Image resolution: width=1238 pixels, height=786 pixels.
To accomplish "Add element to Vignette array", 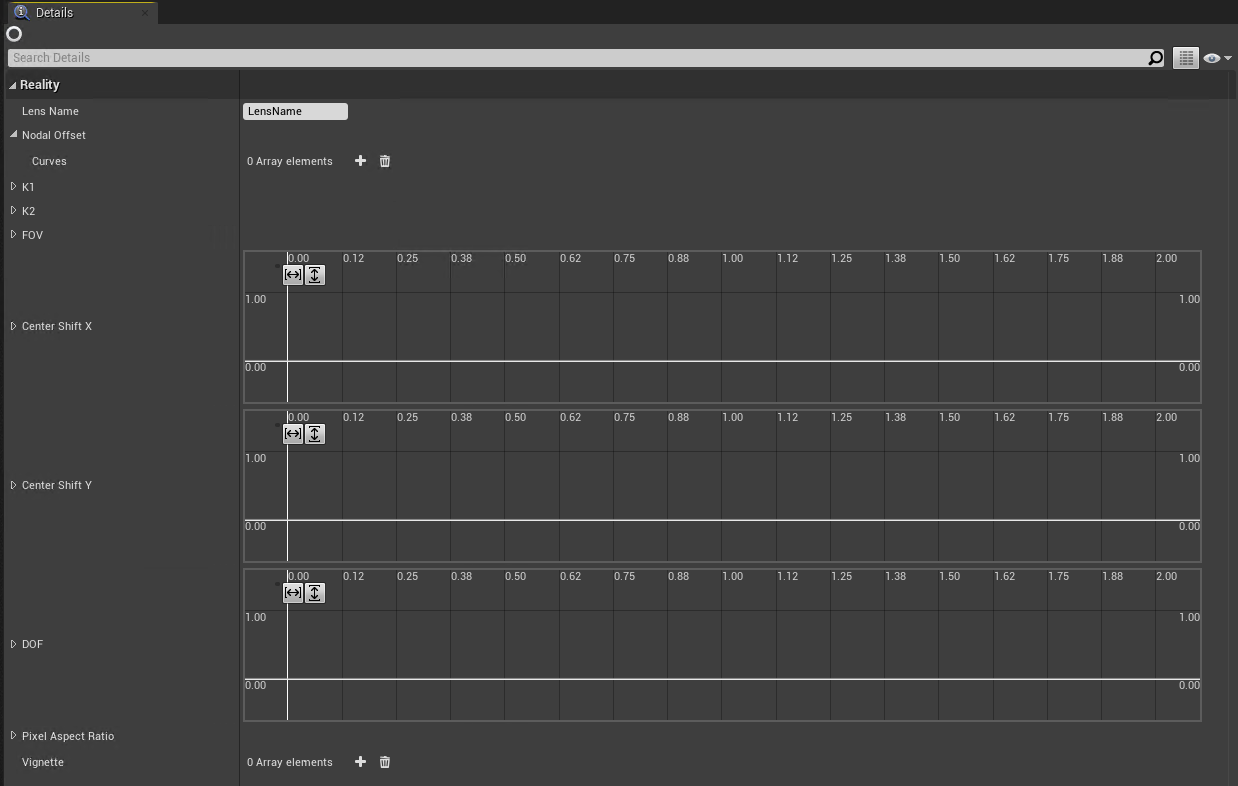I will click(x=360, y=762).
